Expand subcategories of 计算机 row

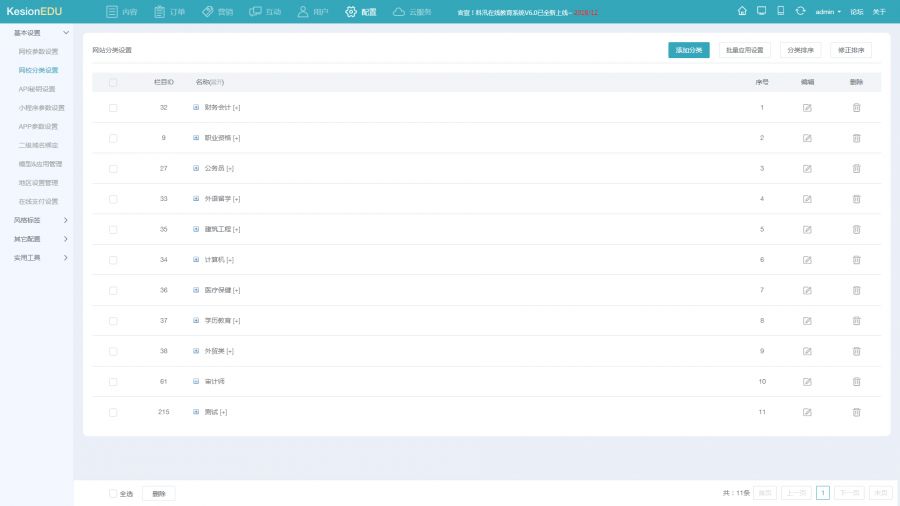click(196, 259)
